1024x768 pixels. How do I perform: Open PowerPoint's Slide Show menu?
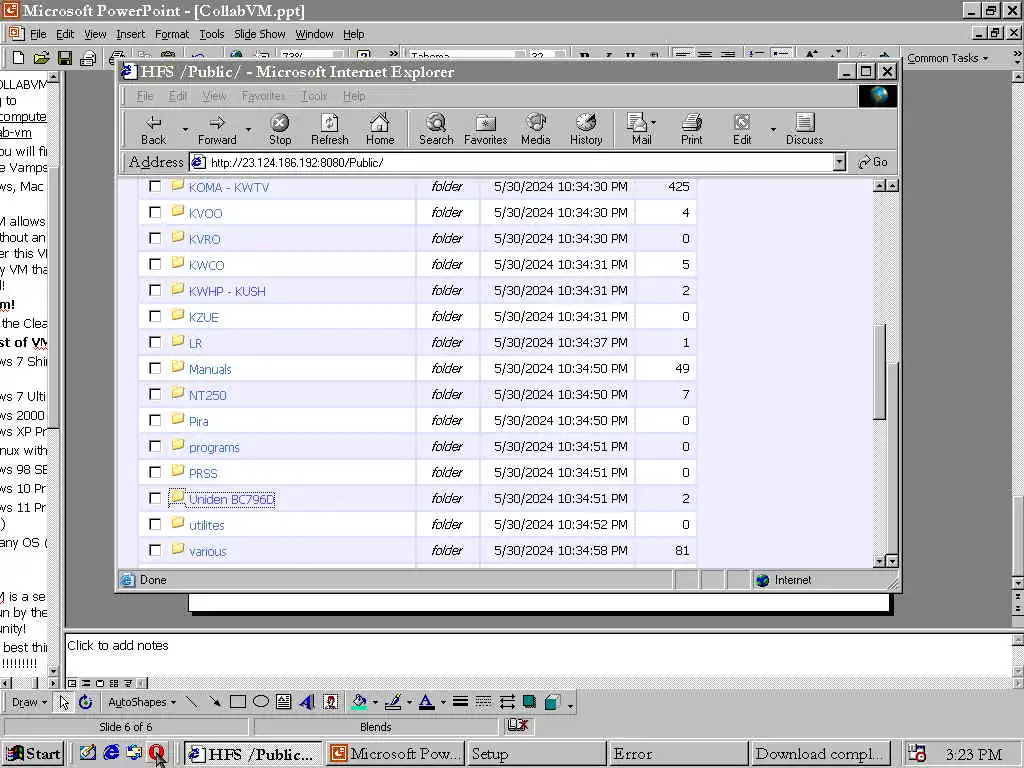[x=259, y=34]
